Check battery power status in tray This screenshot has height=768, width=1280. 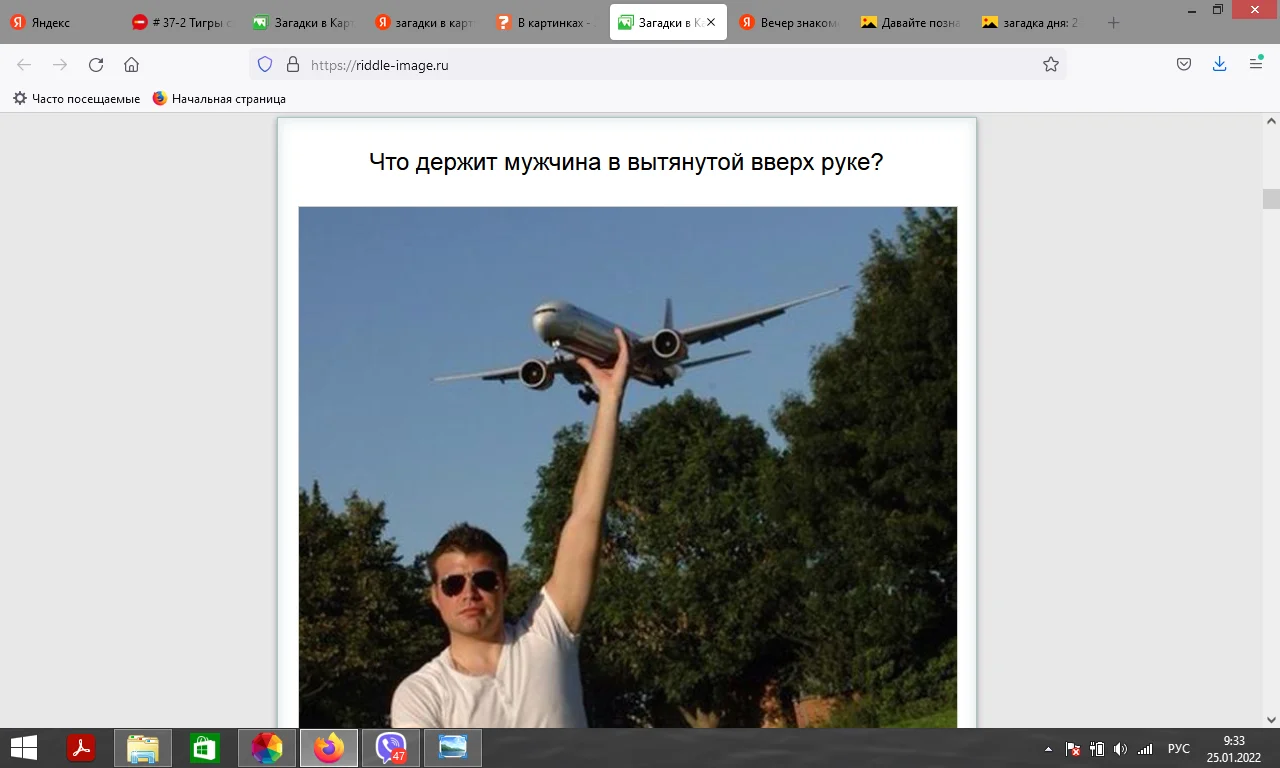1097,749
